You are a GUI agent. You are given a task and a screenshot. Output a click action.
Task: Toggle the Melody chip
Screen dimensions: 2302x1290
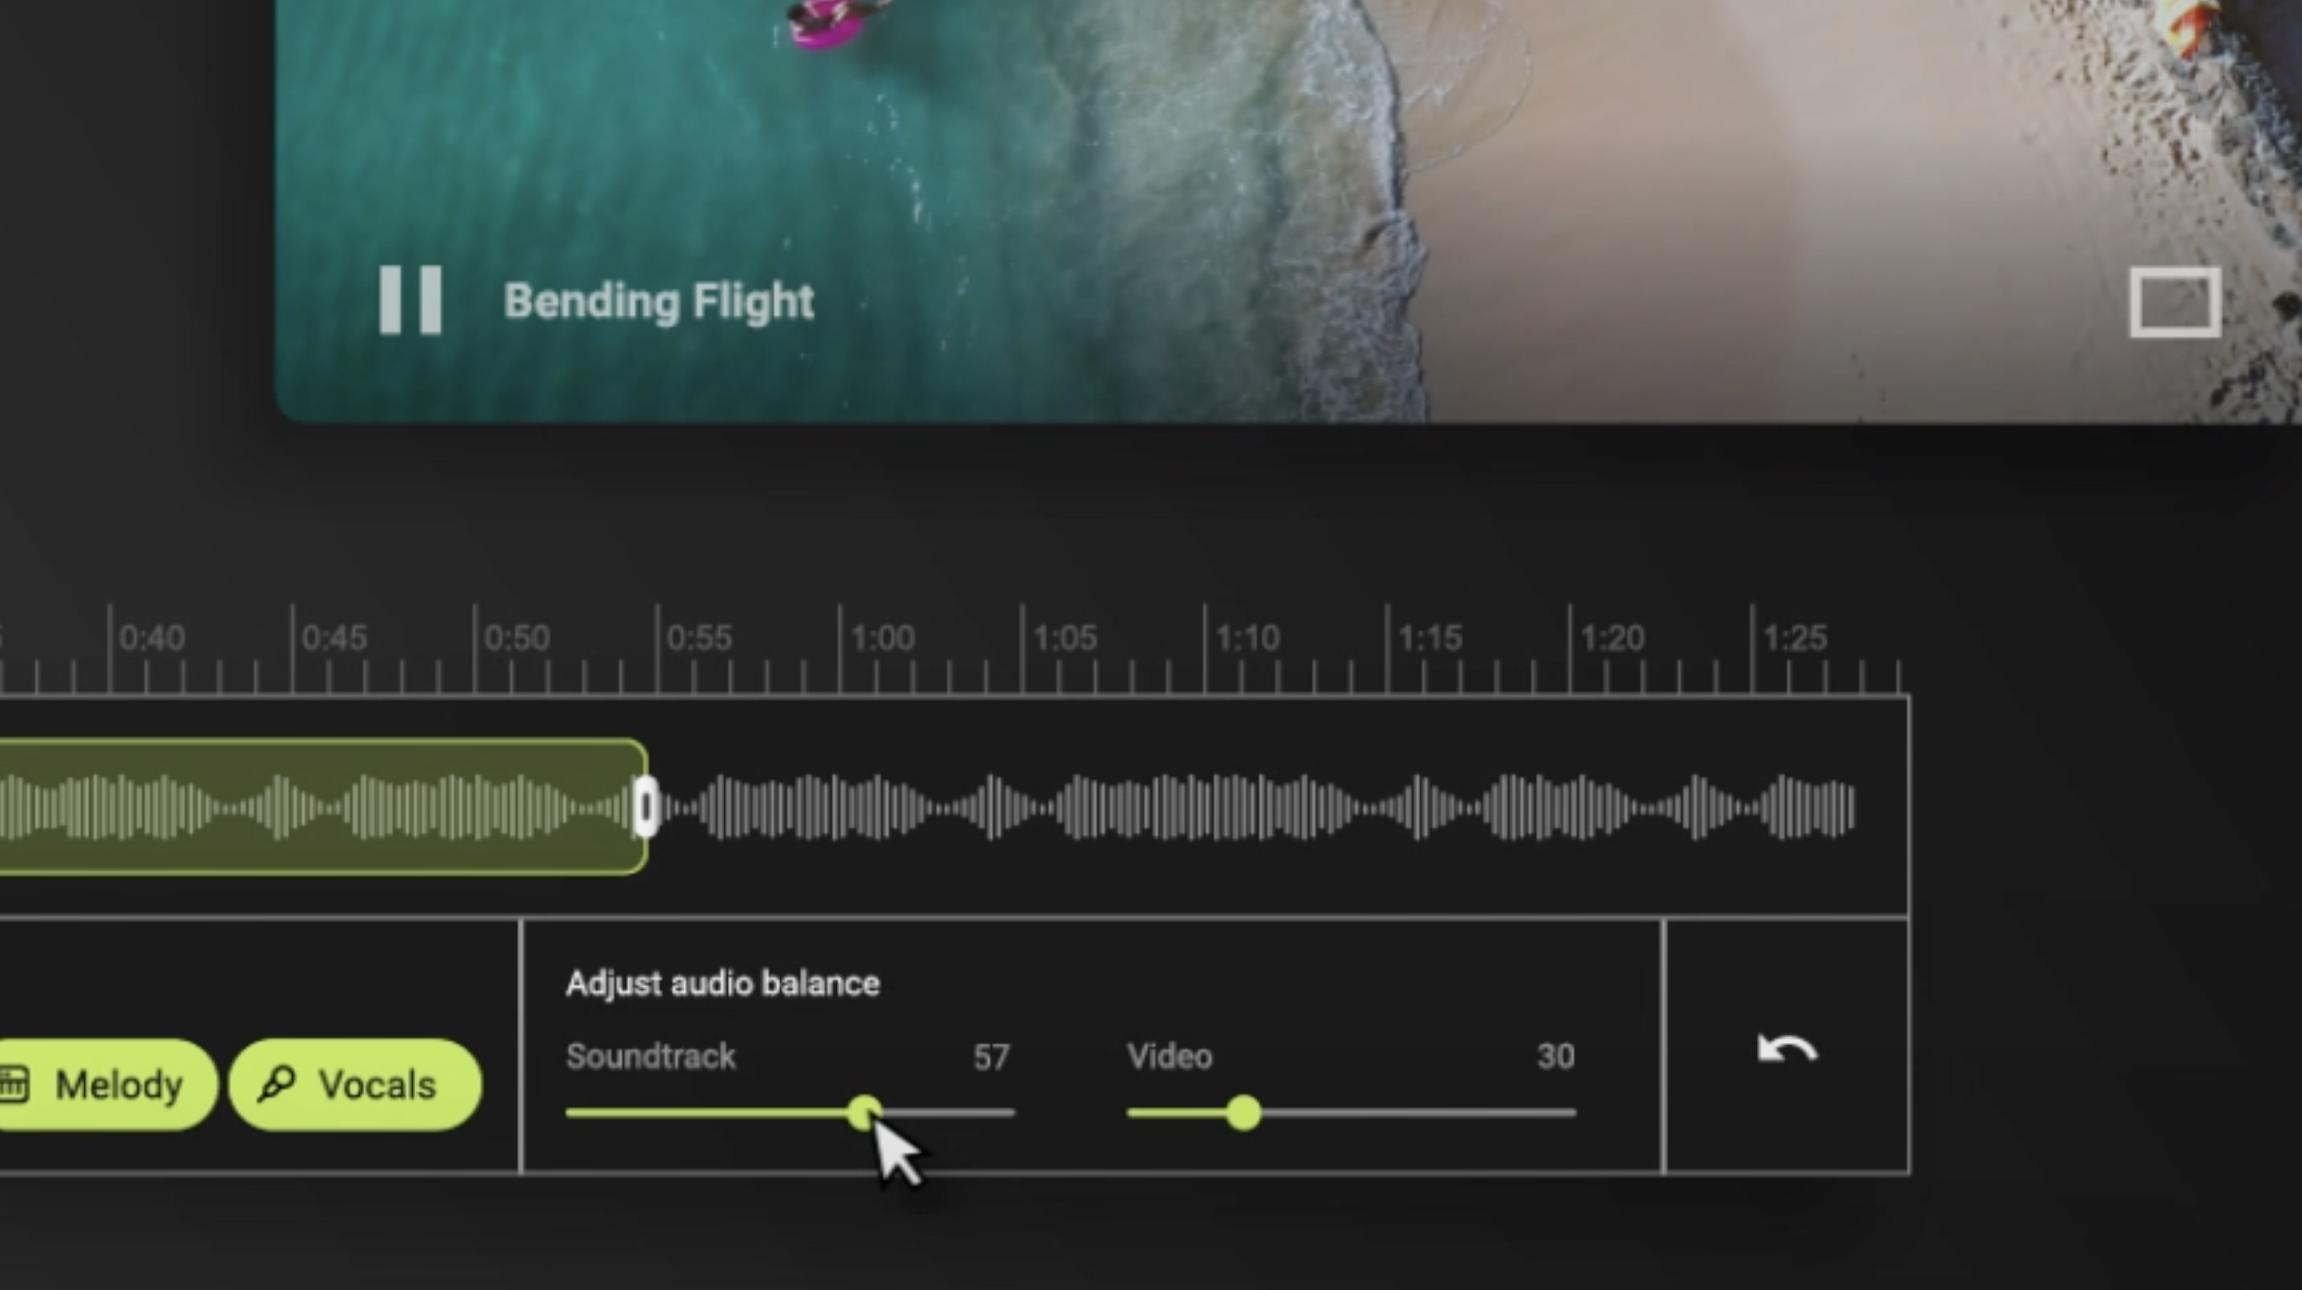coord(105,1085)
